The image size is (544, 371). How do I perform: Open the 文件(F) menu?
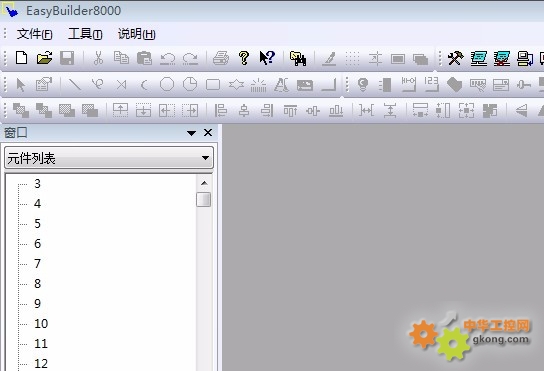click(x=34, y=34)
